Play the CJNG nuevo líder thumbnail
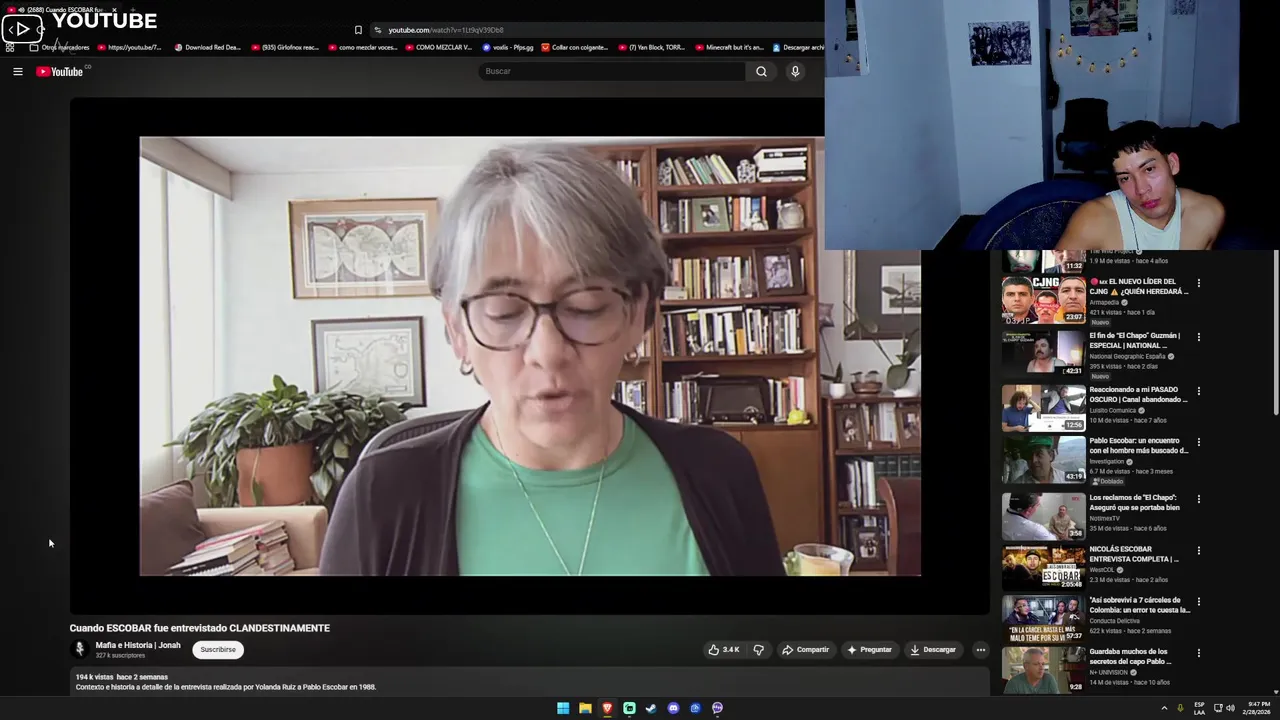 pos(1044,299)
